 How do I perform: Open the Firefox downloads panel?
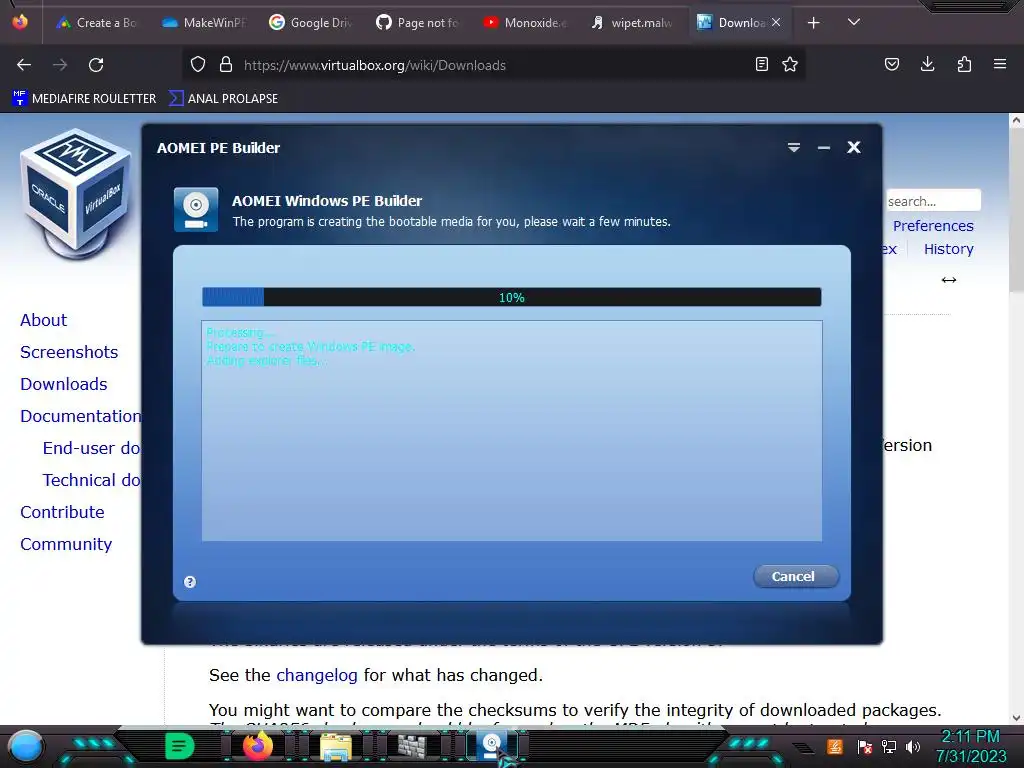coord(927,64)
